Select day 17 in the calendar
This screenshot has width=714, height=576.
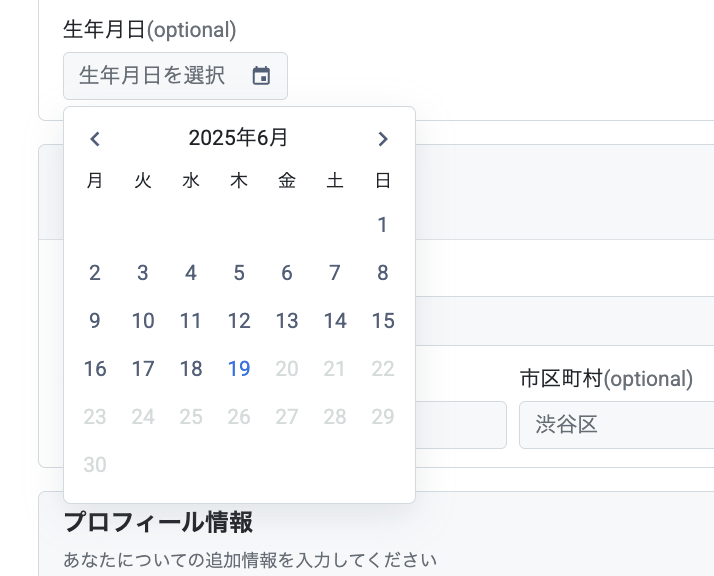143,368
